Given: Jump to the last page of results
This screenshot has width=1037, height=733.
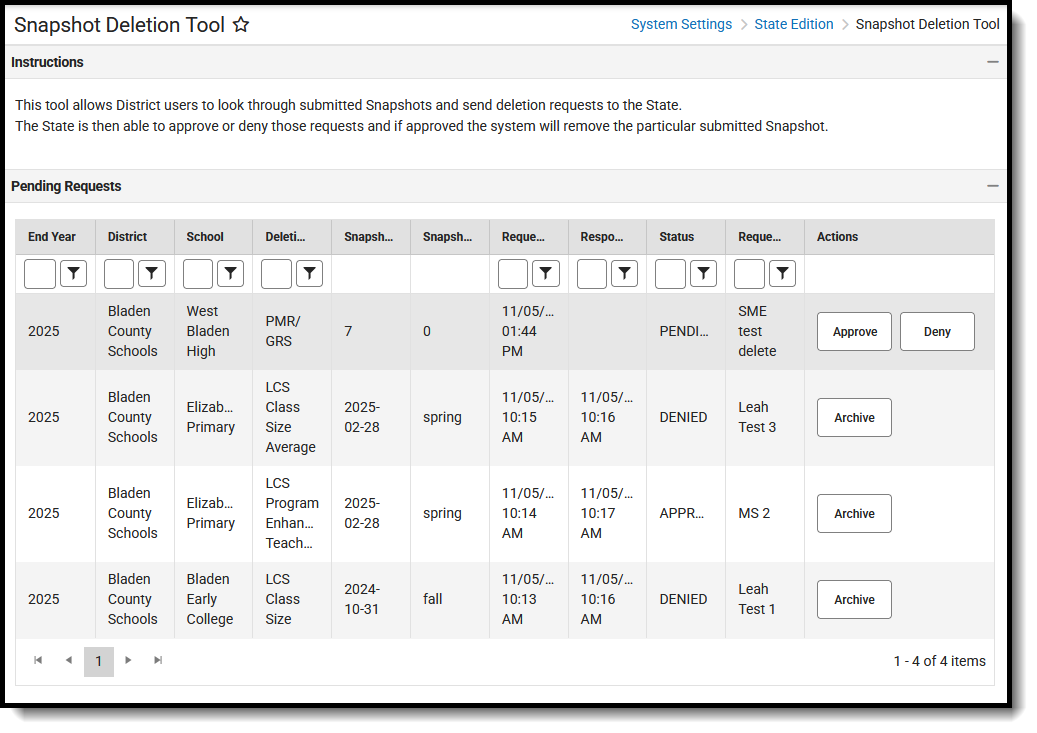Looking at the screenshot, I should (158, 661).
